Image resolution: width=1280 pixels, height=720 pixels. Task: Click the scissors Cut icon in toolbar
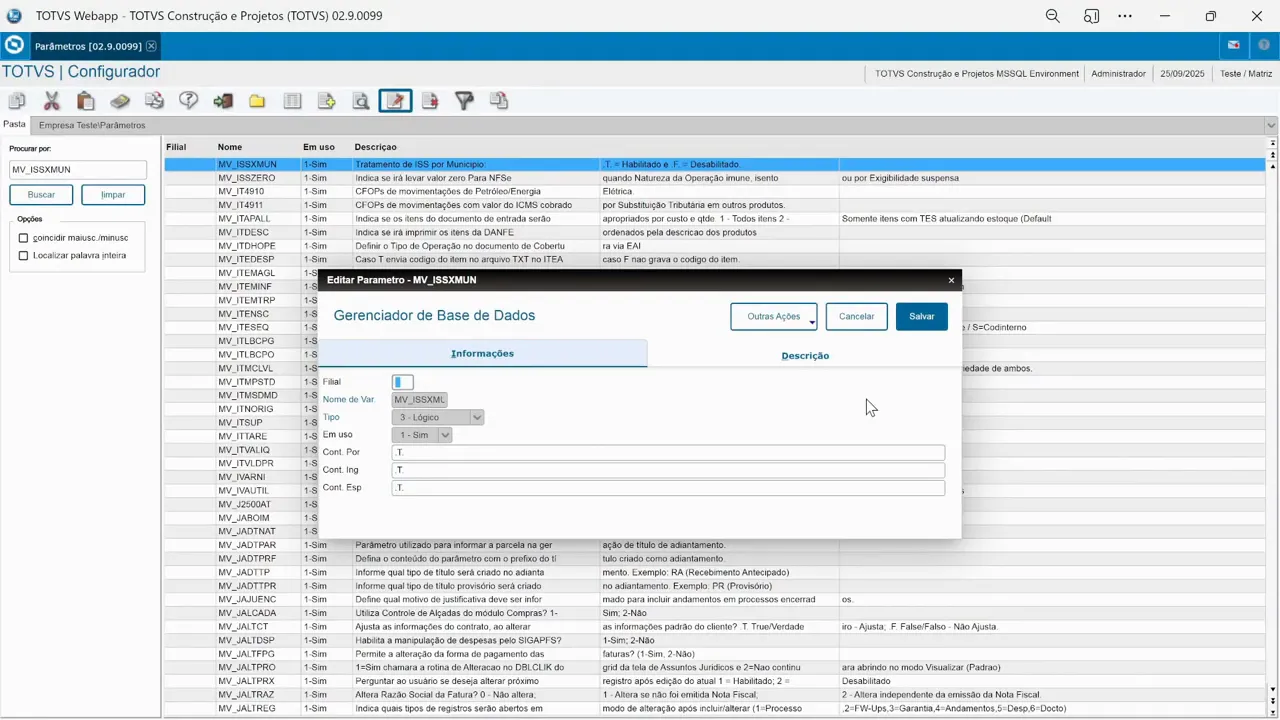pyautogui.click(x=51, y=101)
